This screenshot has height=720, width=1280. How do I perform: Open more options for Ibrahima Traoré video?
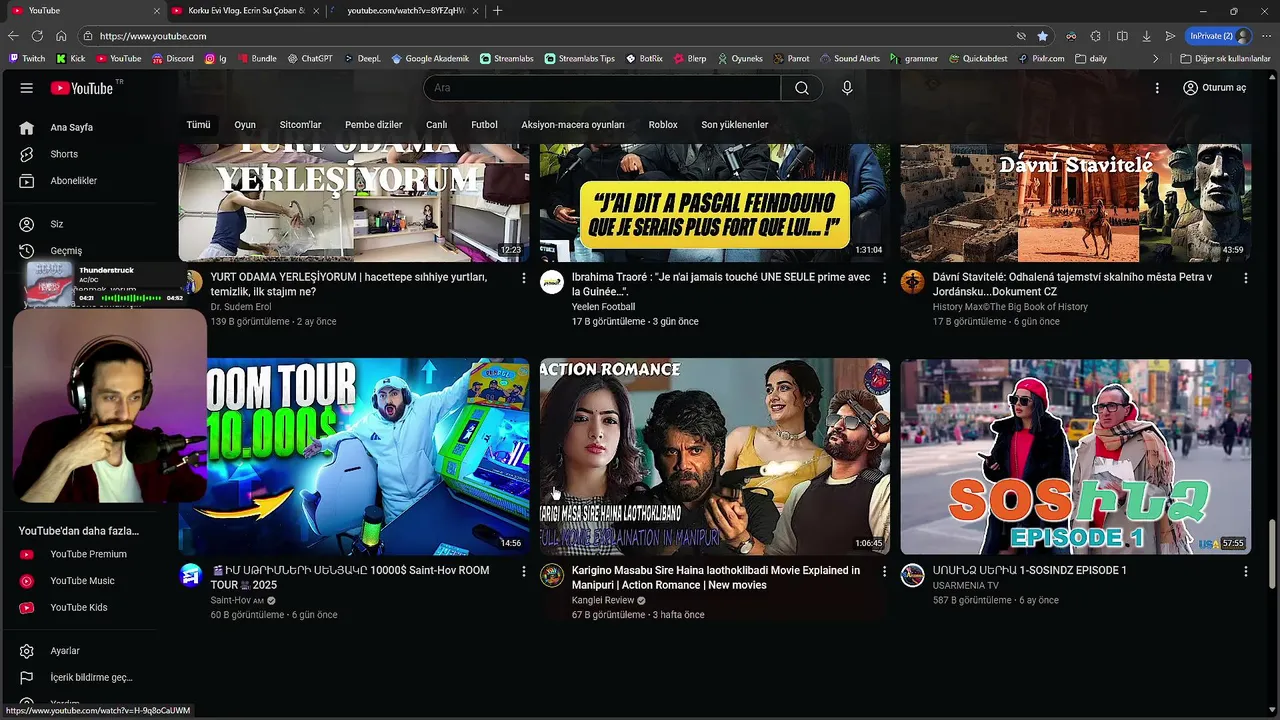pos(884,278)
